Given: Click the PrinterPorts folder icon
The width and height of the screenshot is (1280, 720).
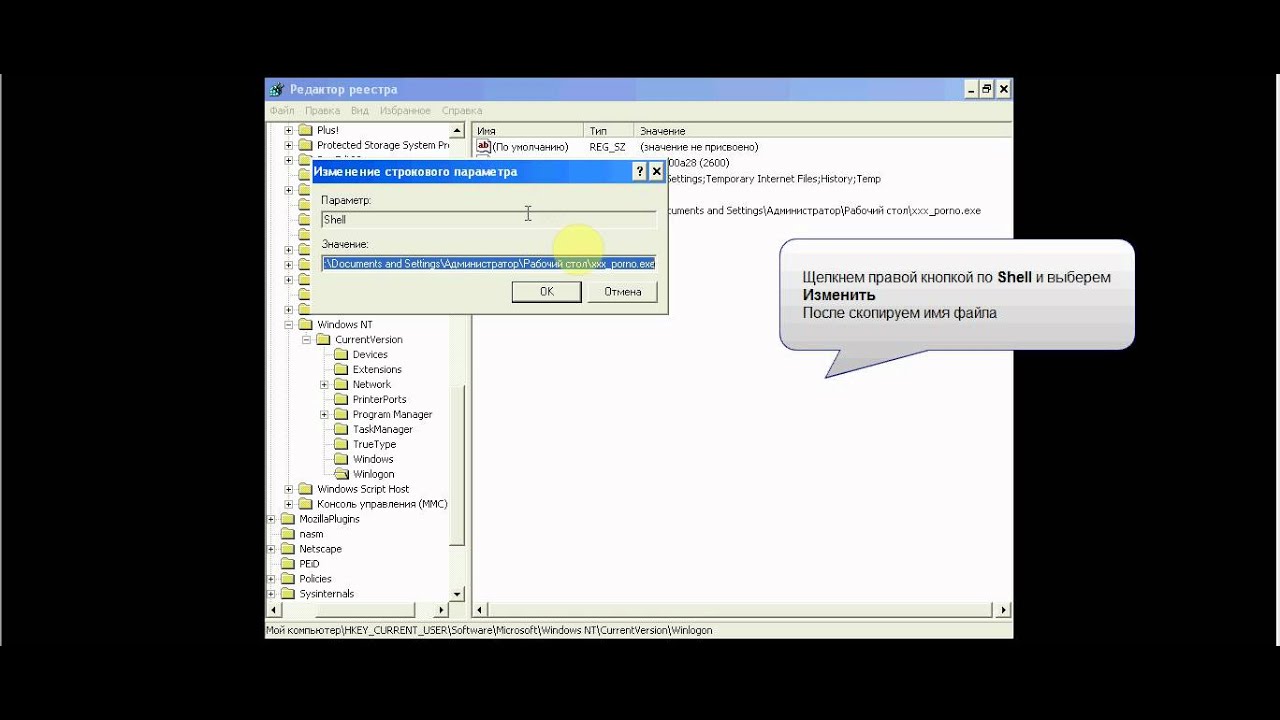Looking at the screenshot, I should tap(341, 399).
